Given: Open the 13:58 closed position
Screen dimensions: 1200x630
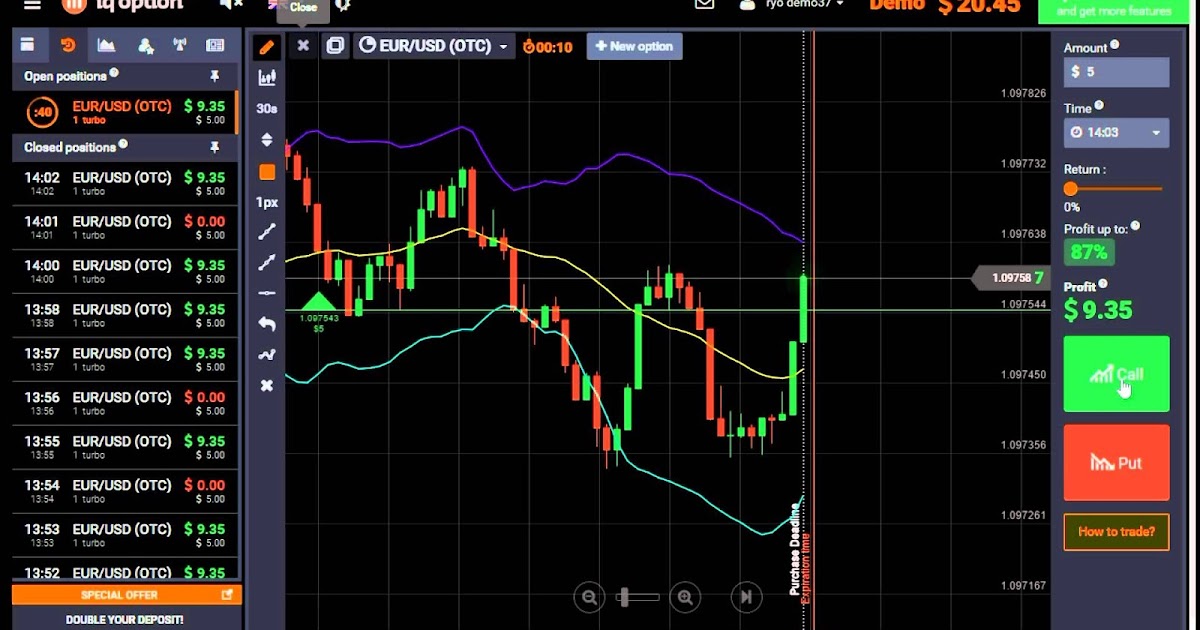Looking at the screenshot, I should tap(125, 316).
